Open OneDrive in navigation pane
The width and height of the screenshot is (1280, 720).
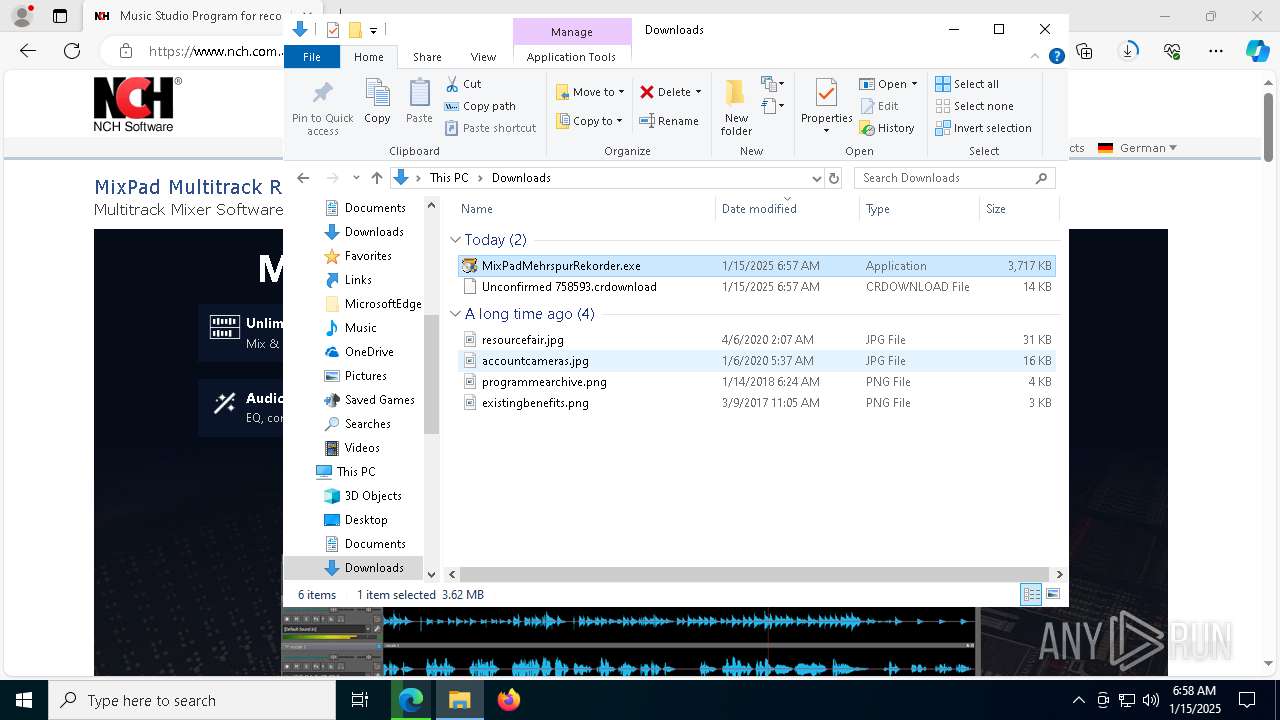368,352
